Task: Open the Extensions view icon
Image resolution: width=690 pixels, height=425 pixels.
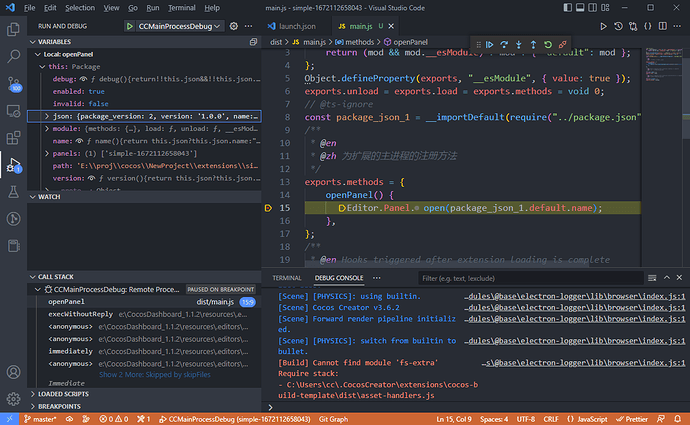Action: [x=15, y=136]
